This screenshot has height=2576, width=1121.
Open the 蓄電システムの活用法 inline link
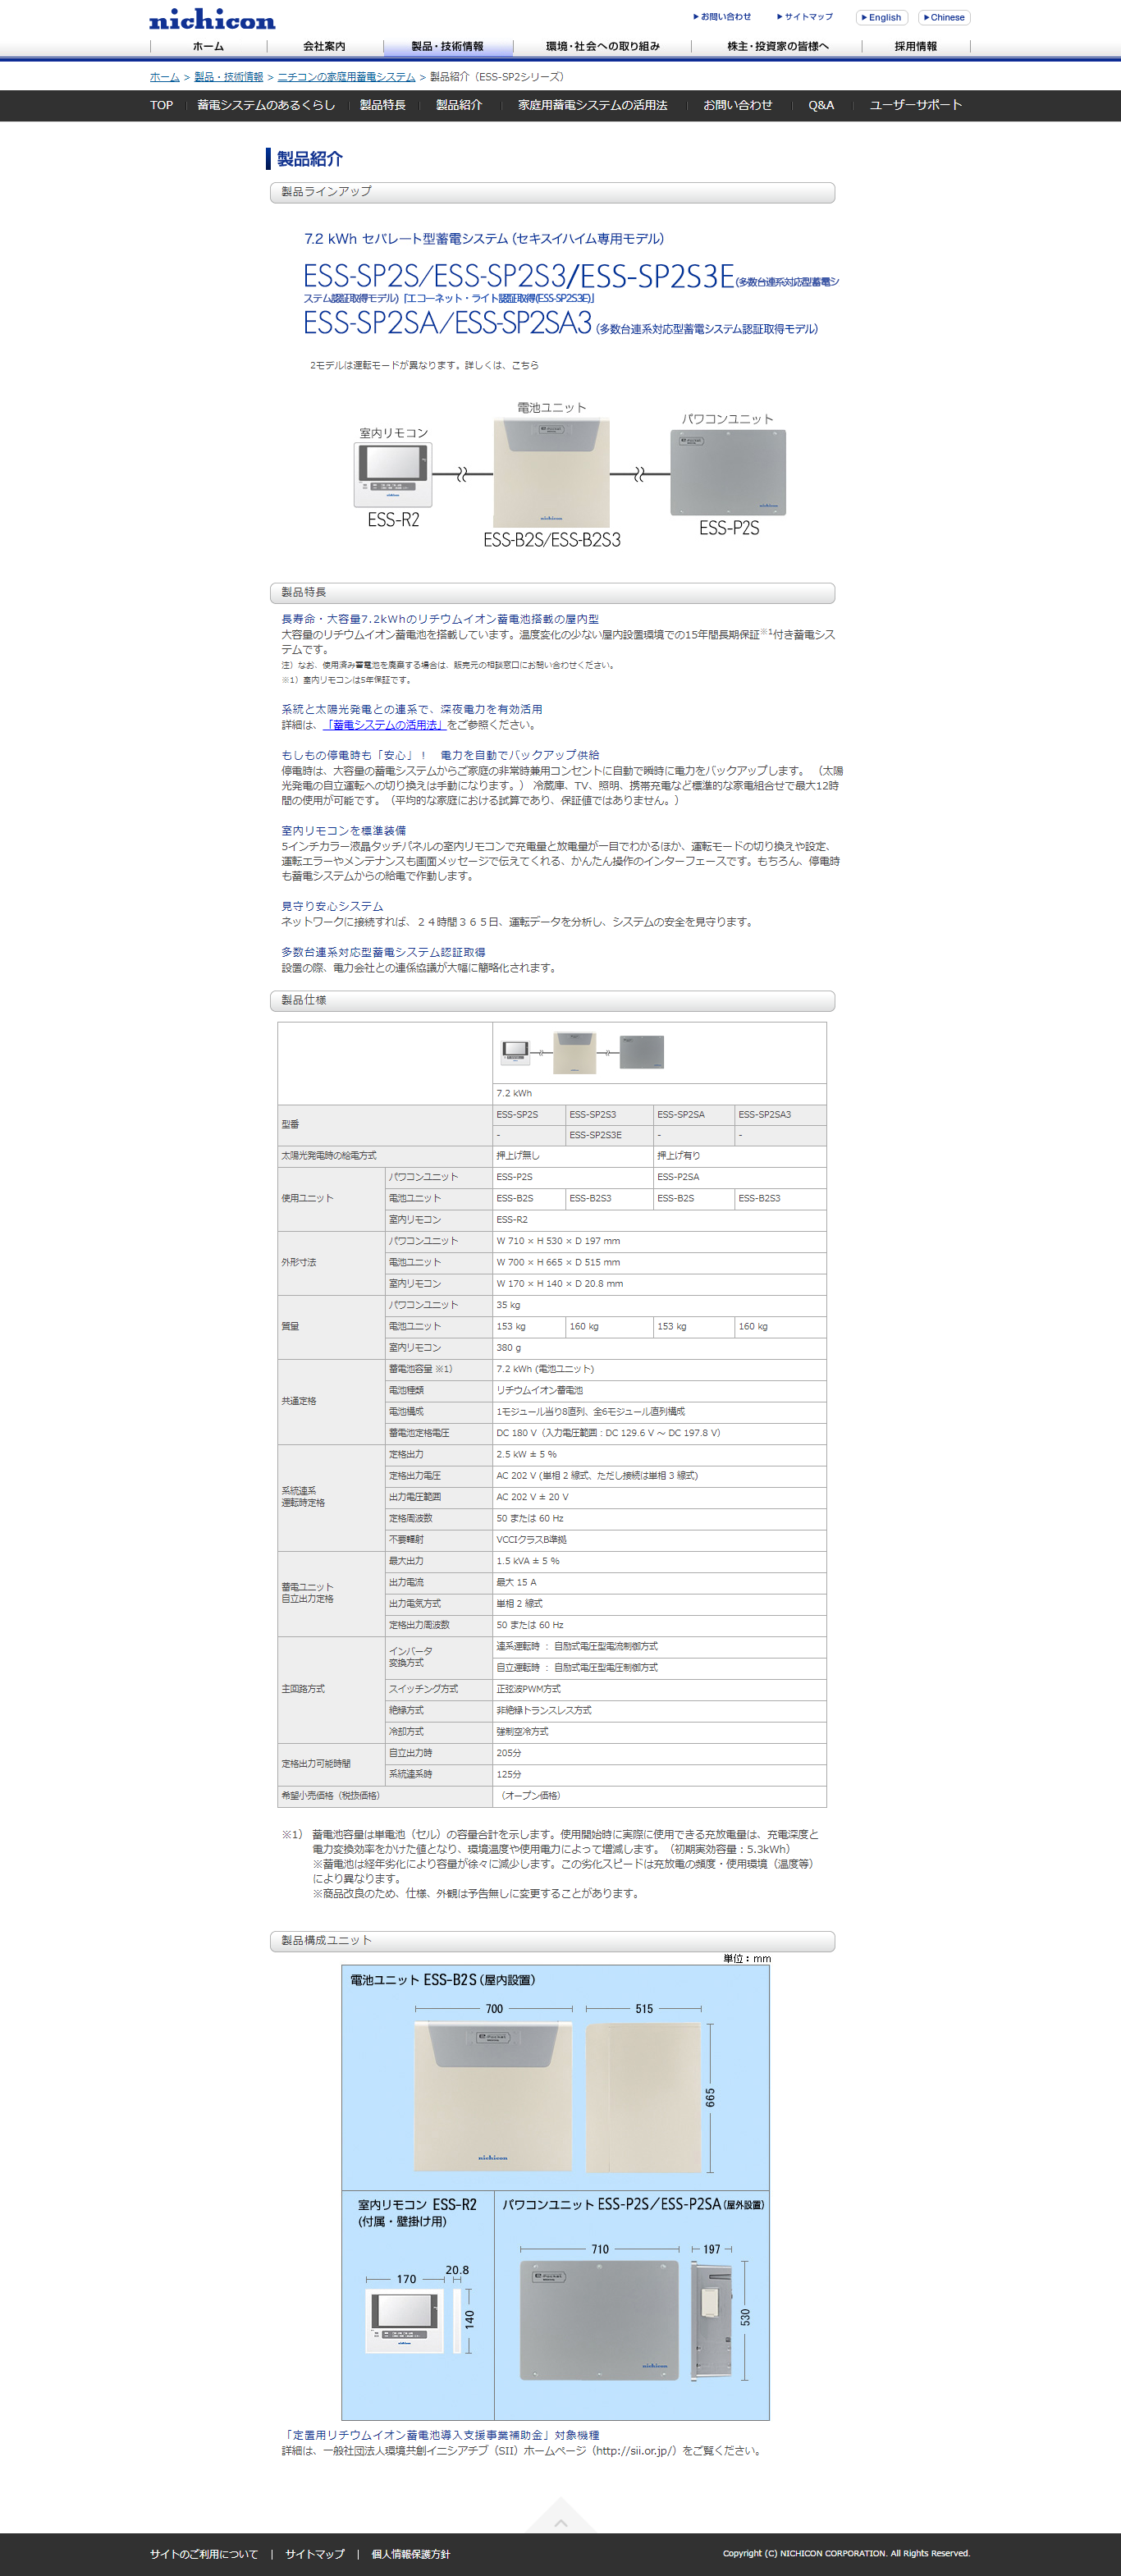384,725
